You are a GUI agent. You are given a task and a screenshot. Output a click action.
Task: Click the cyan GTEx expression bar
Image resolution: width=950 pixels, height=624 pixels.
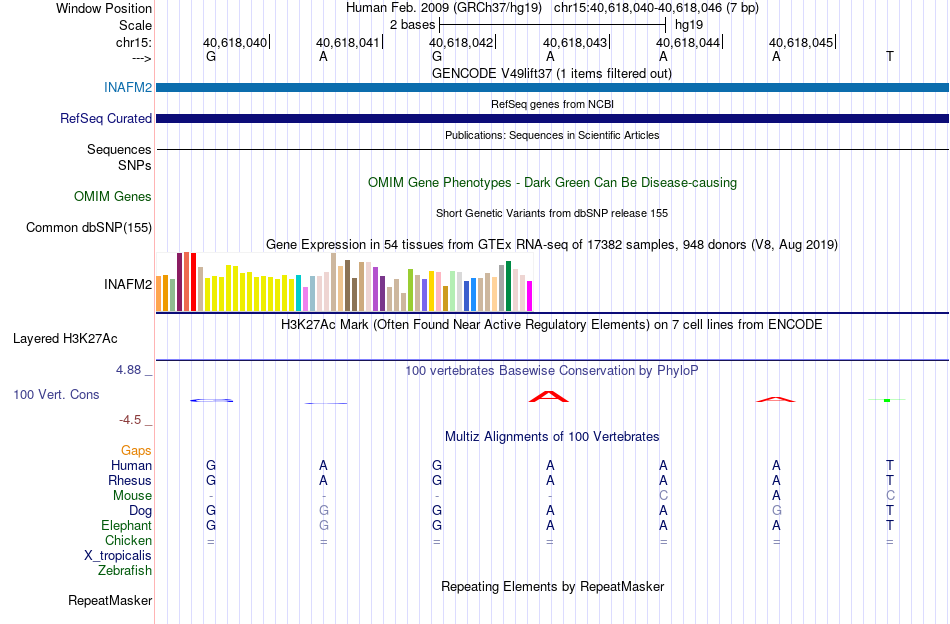point(299,293)
